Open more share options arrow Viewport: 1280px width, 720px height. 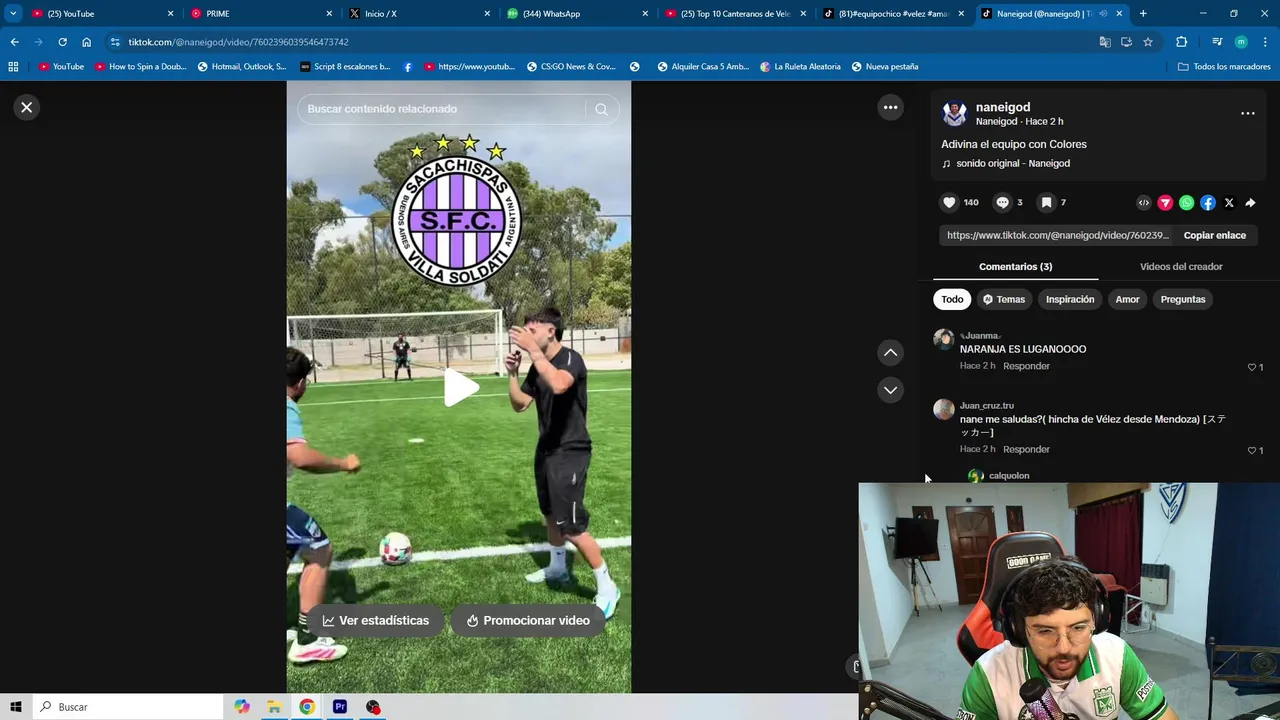[1250, 203]
